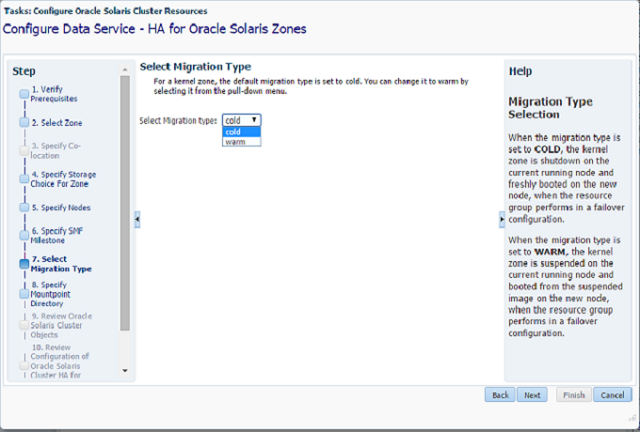
Task: Click the Back button
Action: [500, 395]
